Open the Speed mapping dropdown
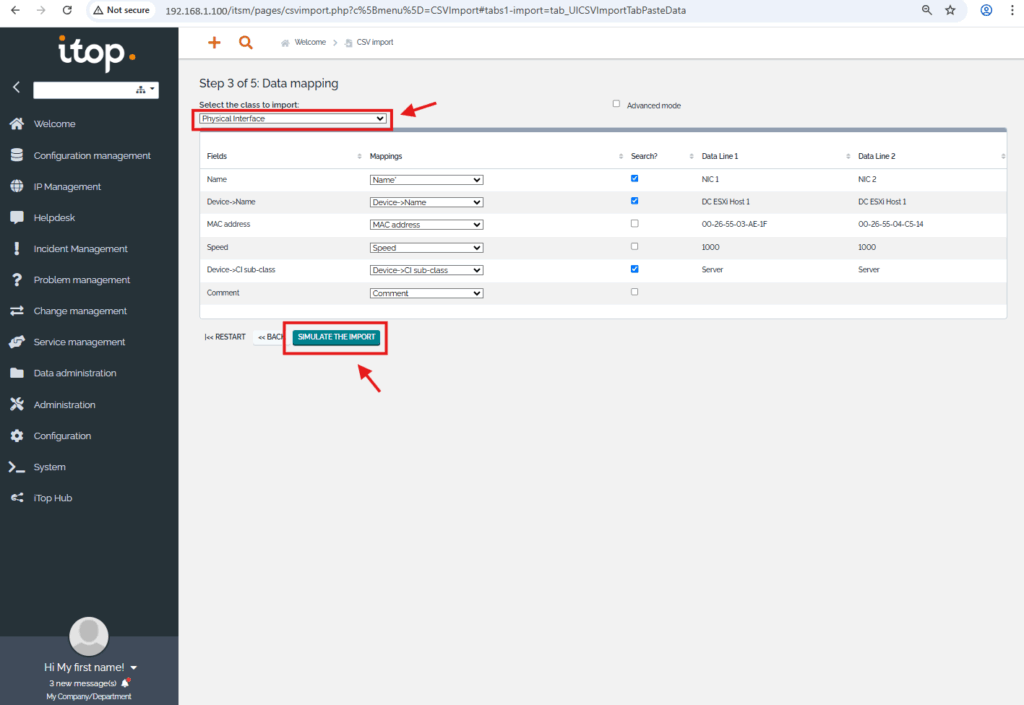The width and height of the screenshot is (1024, 705). (x=426, y=248)
